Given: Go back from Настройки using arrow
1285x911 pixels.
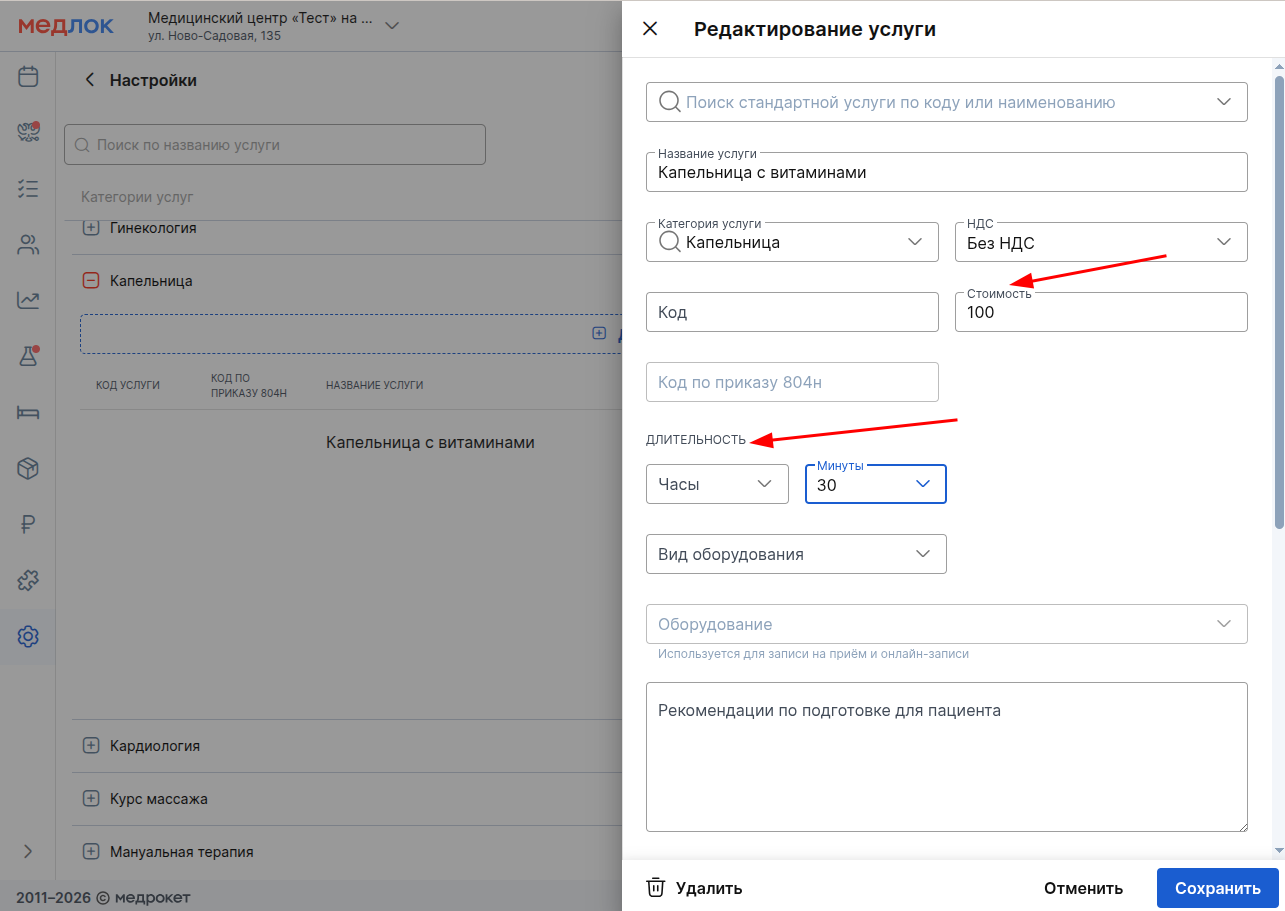Looking at the screenshot, I should point(90,80).
